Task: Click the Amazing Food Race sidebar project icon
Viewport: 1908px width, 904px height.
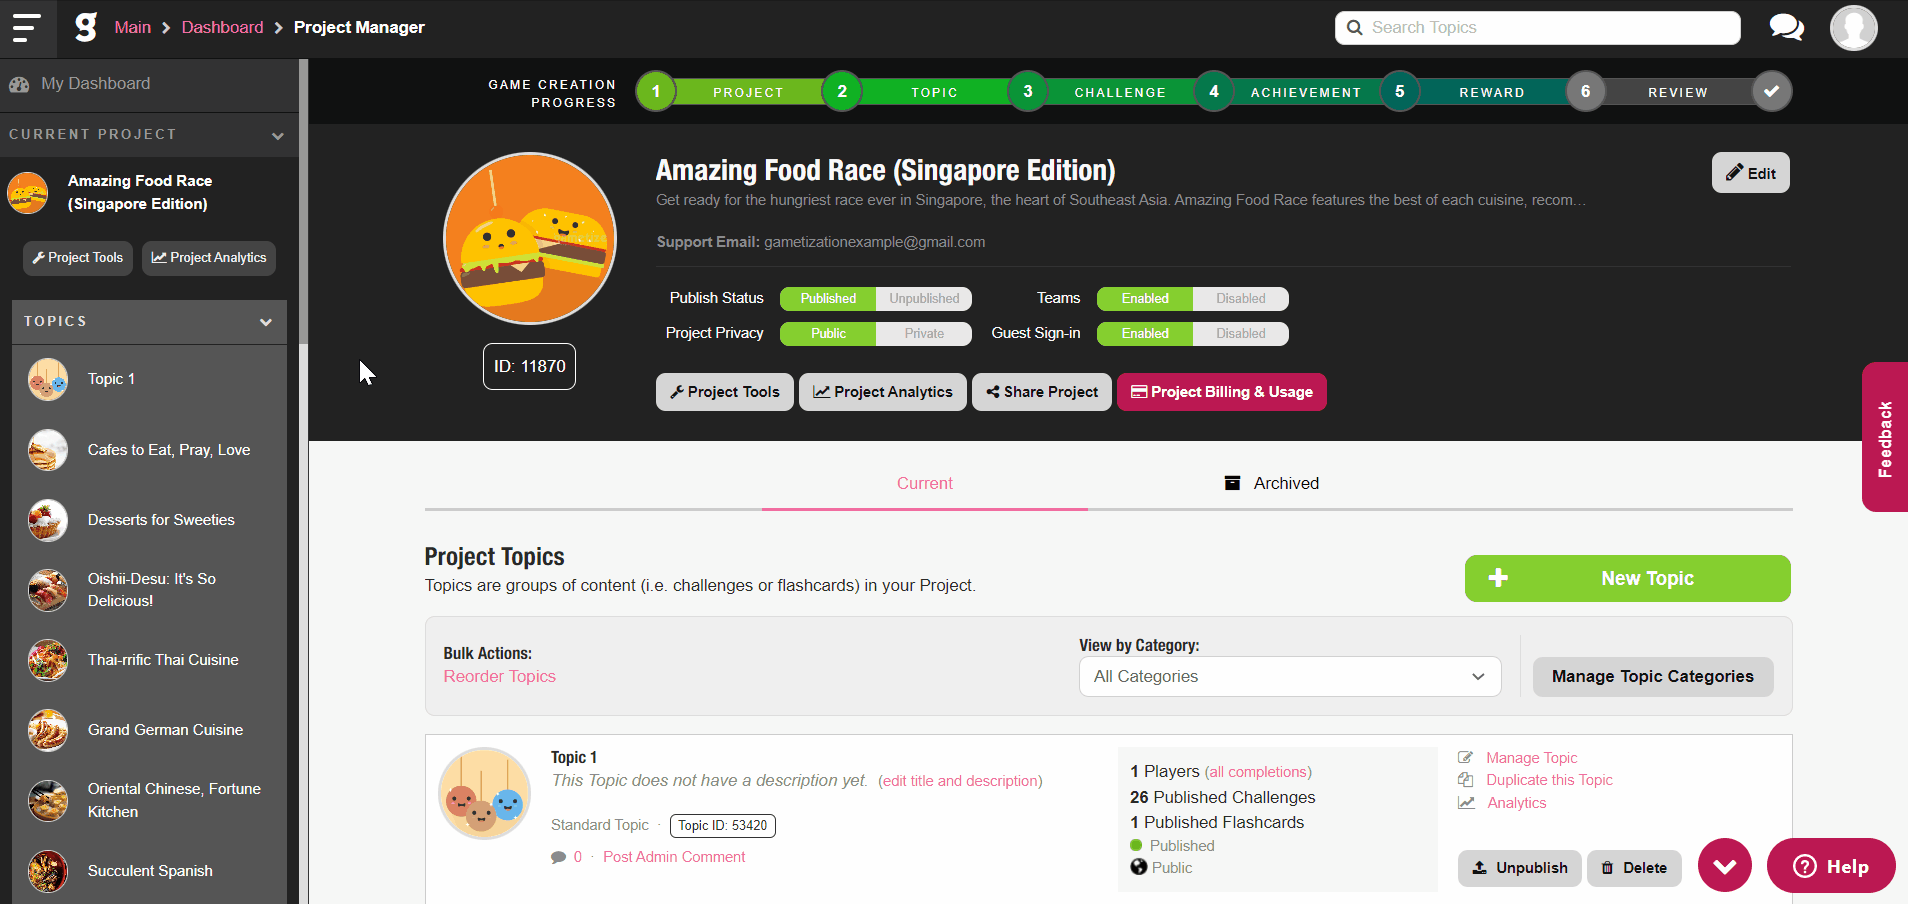Action: tap(28, 193)
